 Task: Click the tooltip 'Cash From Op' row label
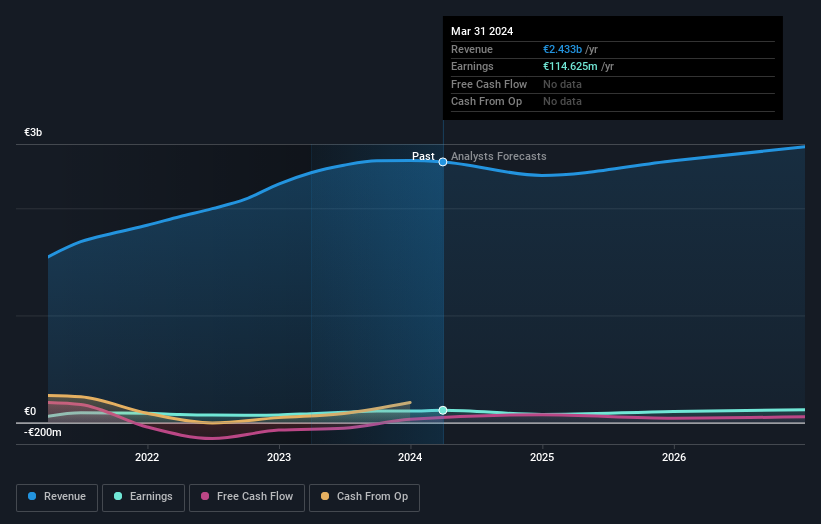(486, 102)
